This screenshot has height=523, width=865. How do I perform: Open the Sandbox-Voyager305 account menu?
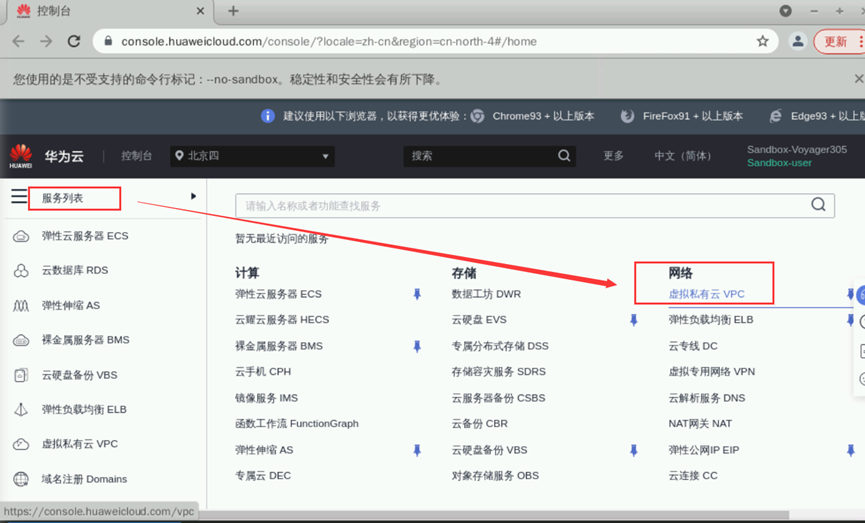pos(797,150)
